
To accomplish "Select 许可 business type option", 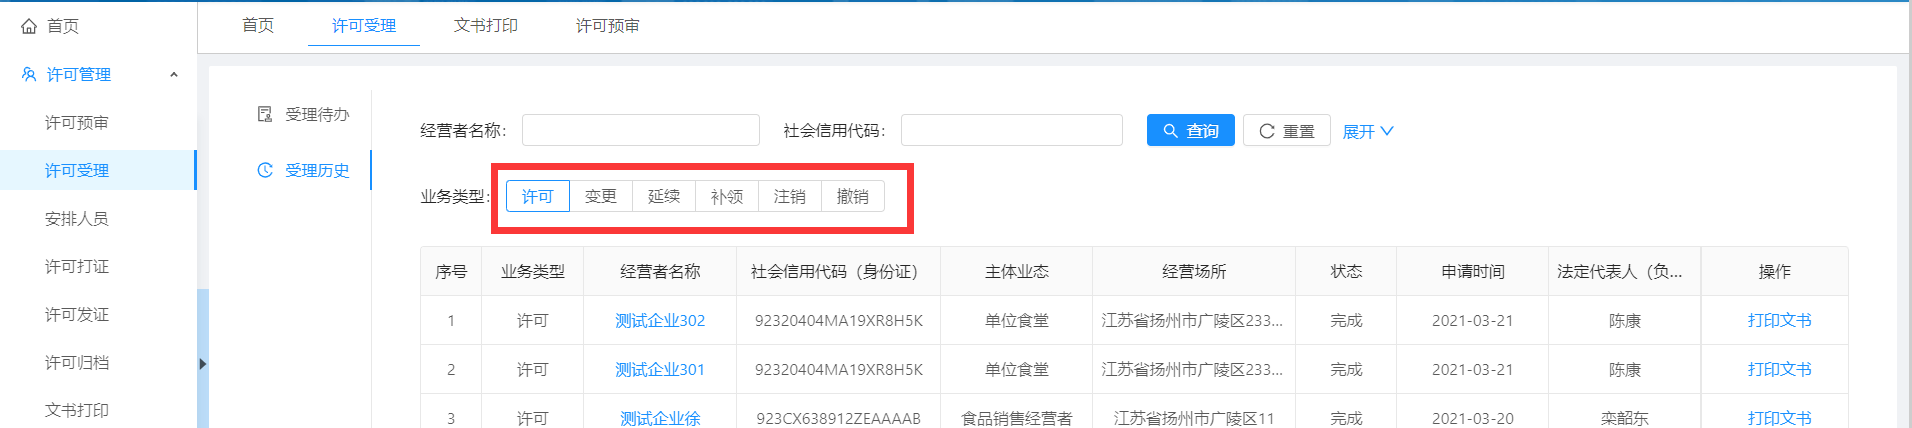I will tap(537, 196).
